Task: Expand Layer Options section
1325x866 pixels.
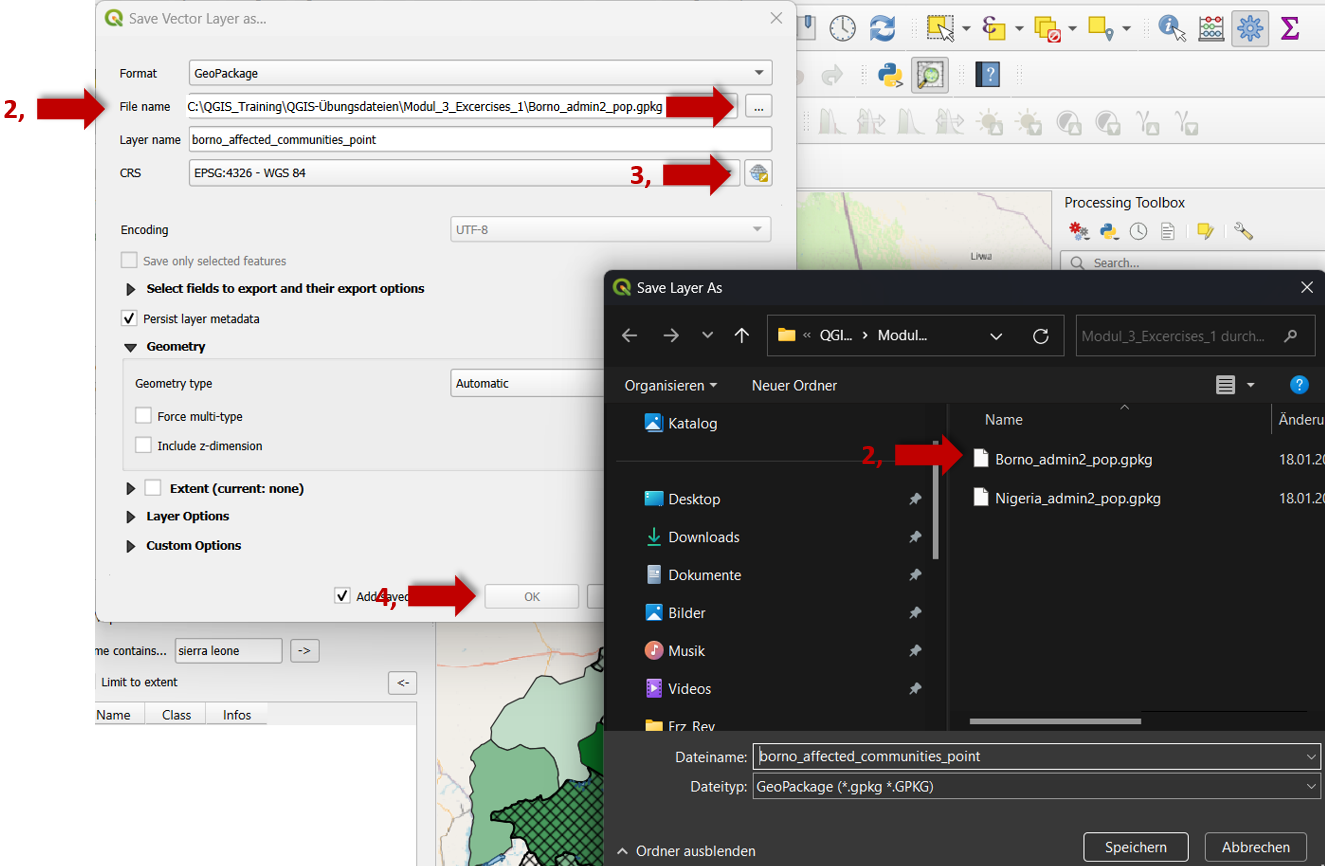Action: (131, 517)
